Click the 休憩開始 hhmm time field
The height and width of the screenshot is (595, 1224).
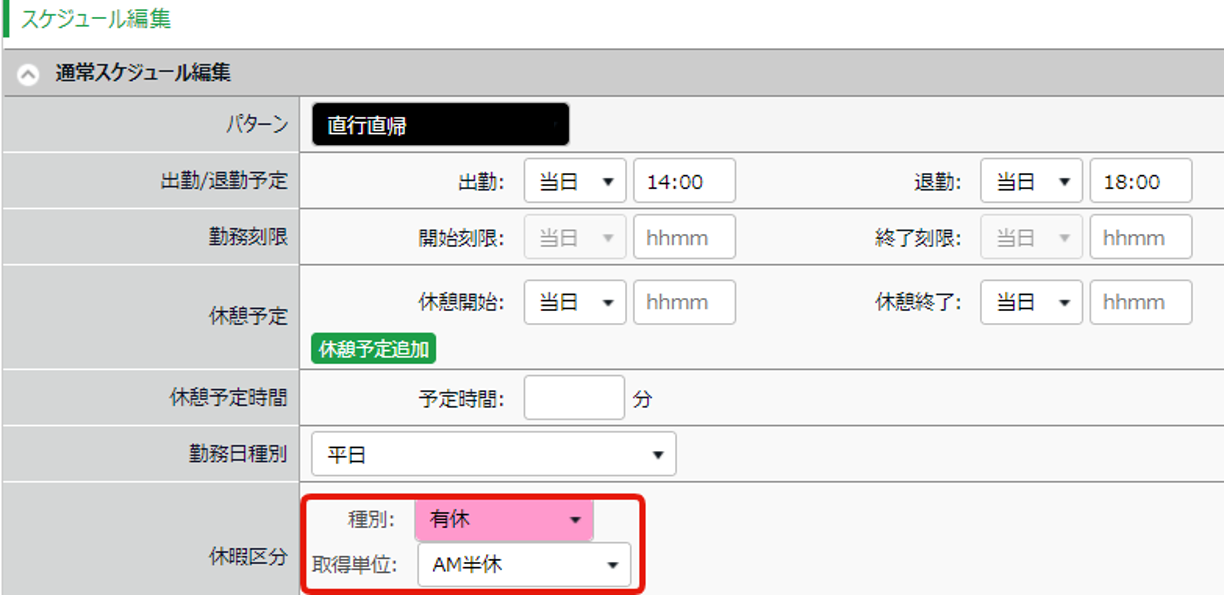[x=684, y=302]
